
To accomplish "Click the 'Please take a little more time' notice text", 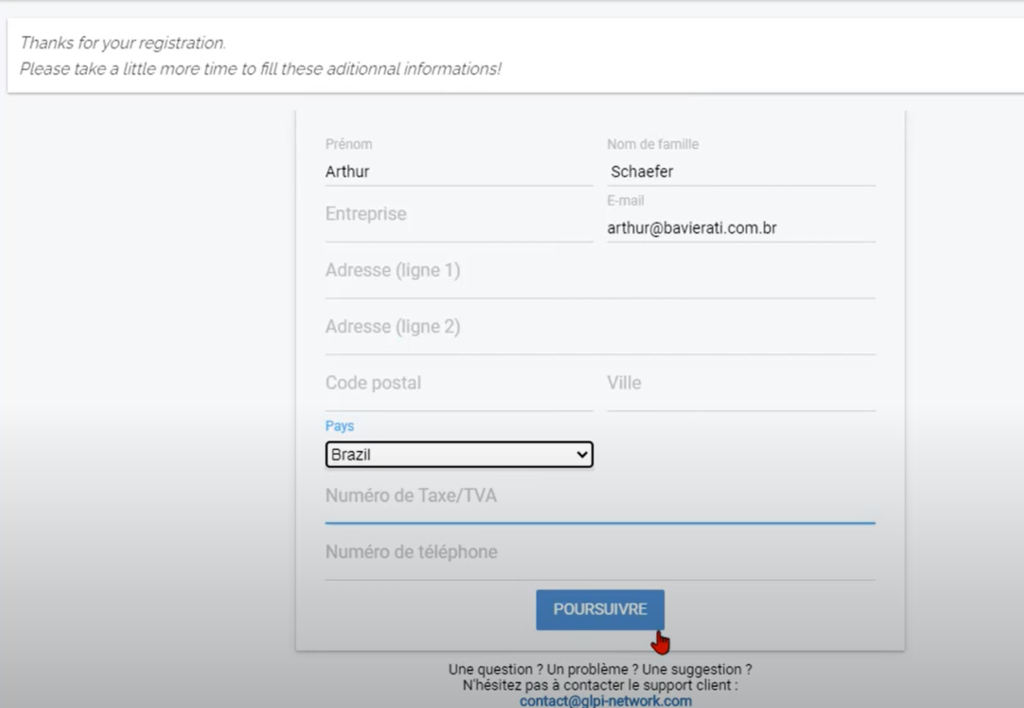I will tap(261, 69).
